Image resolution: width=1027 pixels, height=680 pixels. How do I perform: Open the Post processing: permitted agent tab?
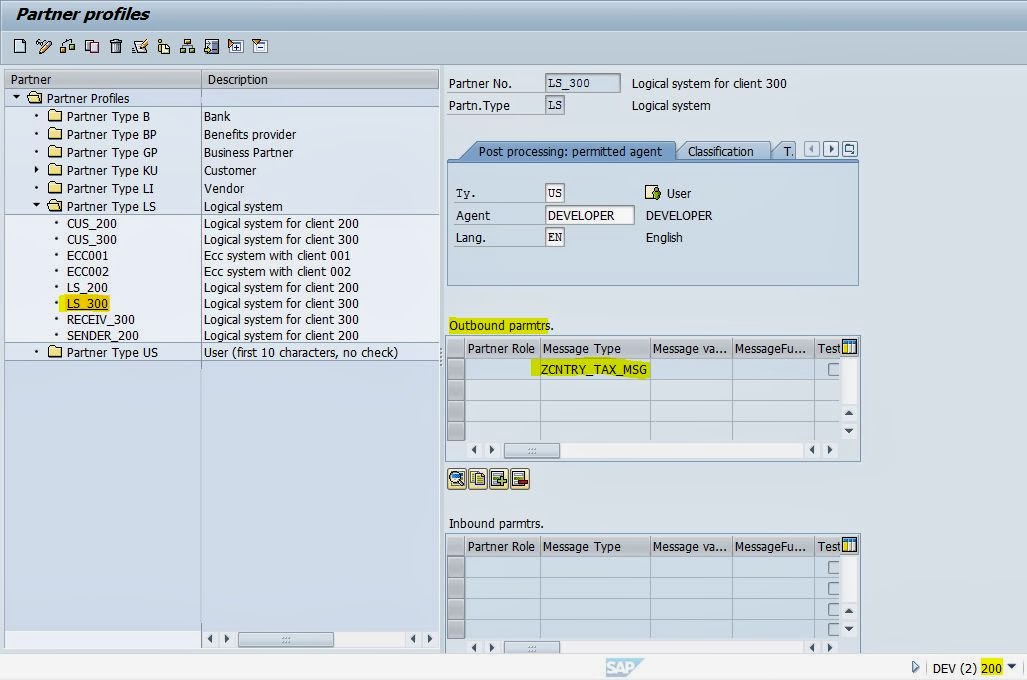[x=570, y=151]
